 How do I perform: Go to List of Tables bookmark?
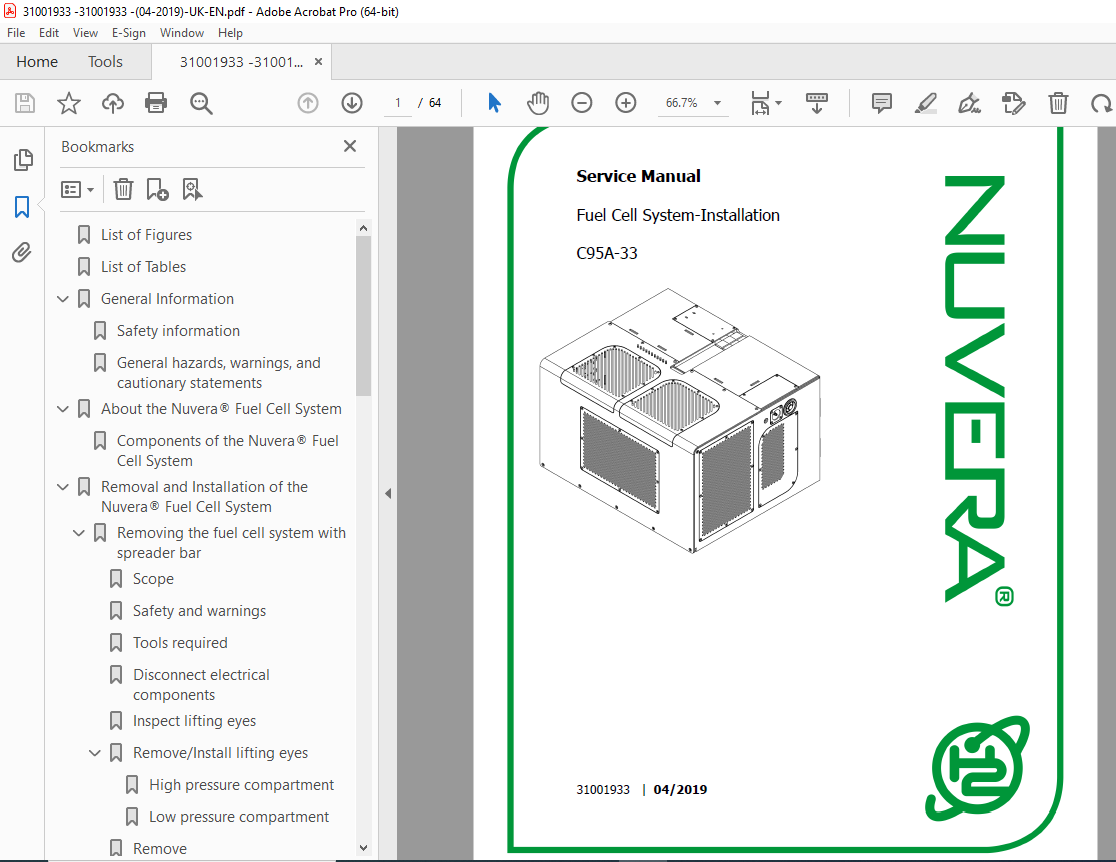point(143,267)
